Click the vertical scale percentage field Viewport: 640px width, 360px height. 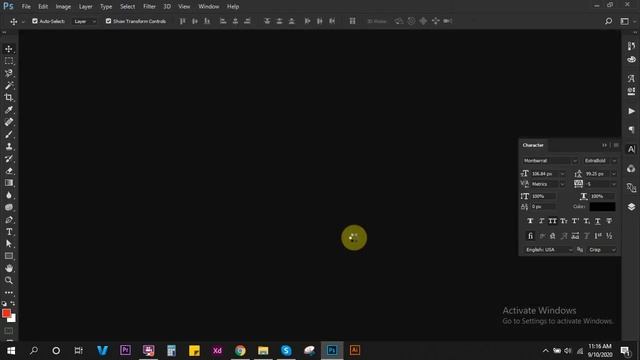(x=543, y=196)
